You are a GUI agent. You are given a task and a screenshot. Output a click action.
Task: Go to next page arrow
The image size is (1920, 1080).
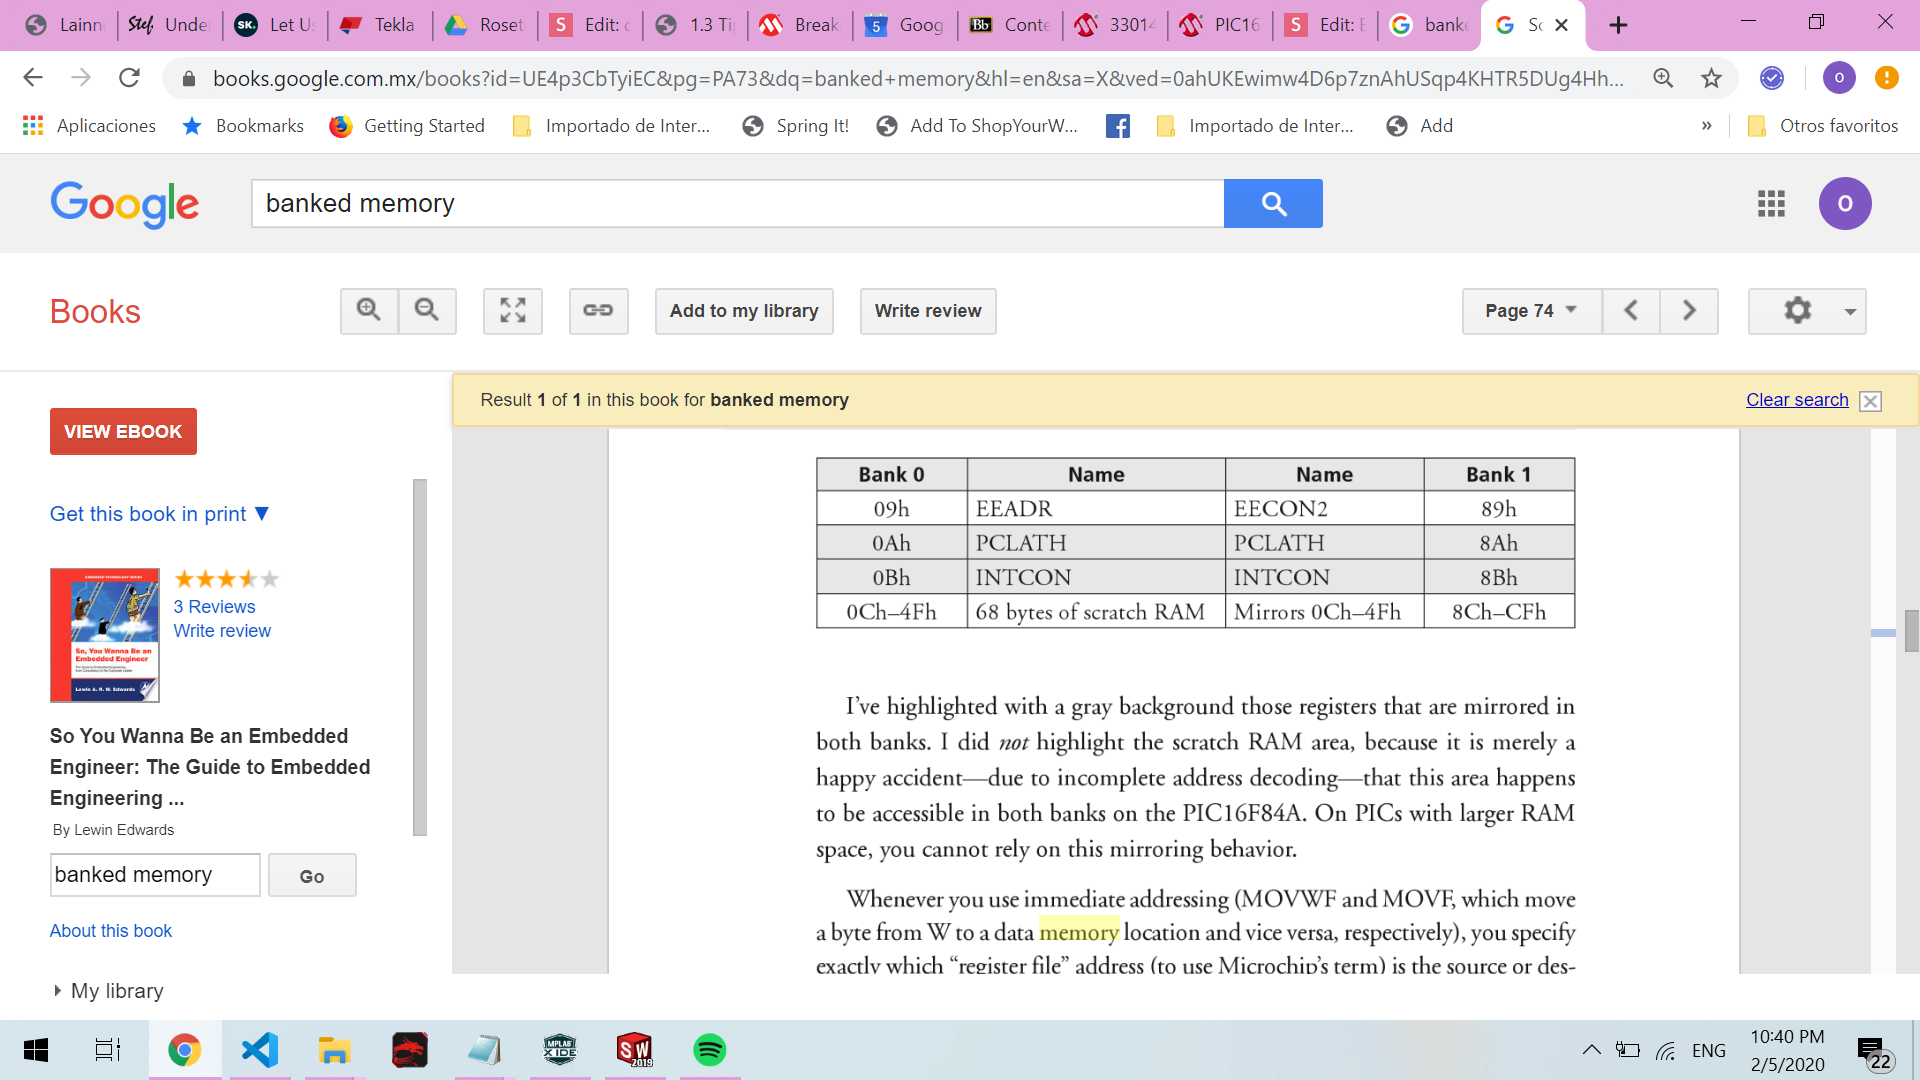click(x=1689, y=311)
